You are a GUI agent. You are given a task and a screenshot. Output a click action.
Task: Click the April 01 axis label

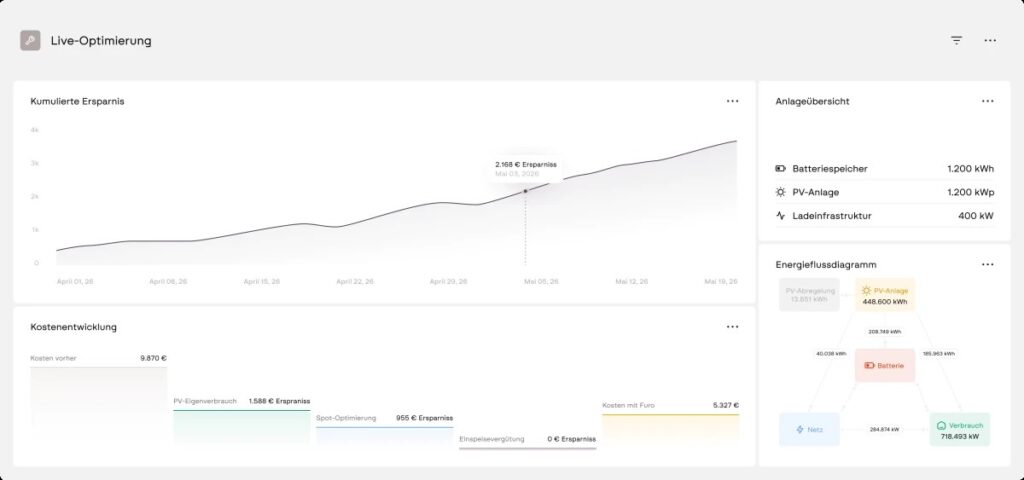coord(75,281)
